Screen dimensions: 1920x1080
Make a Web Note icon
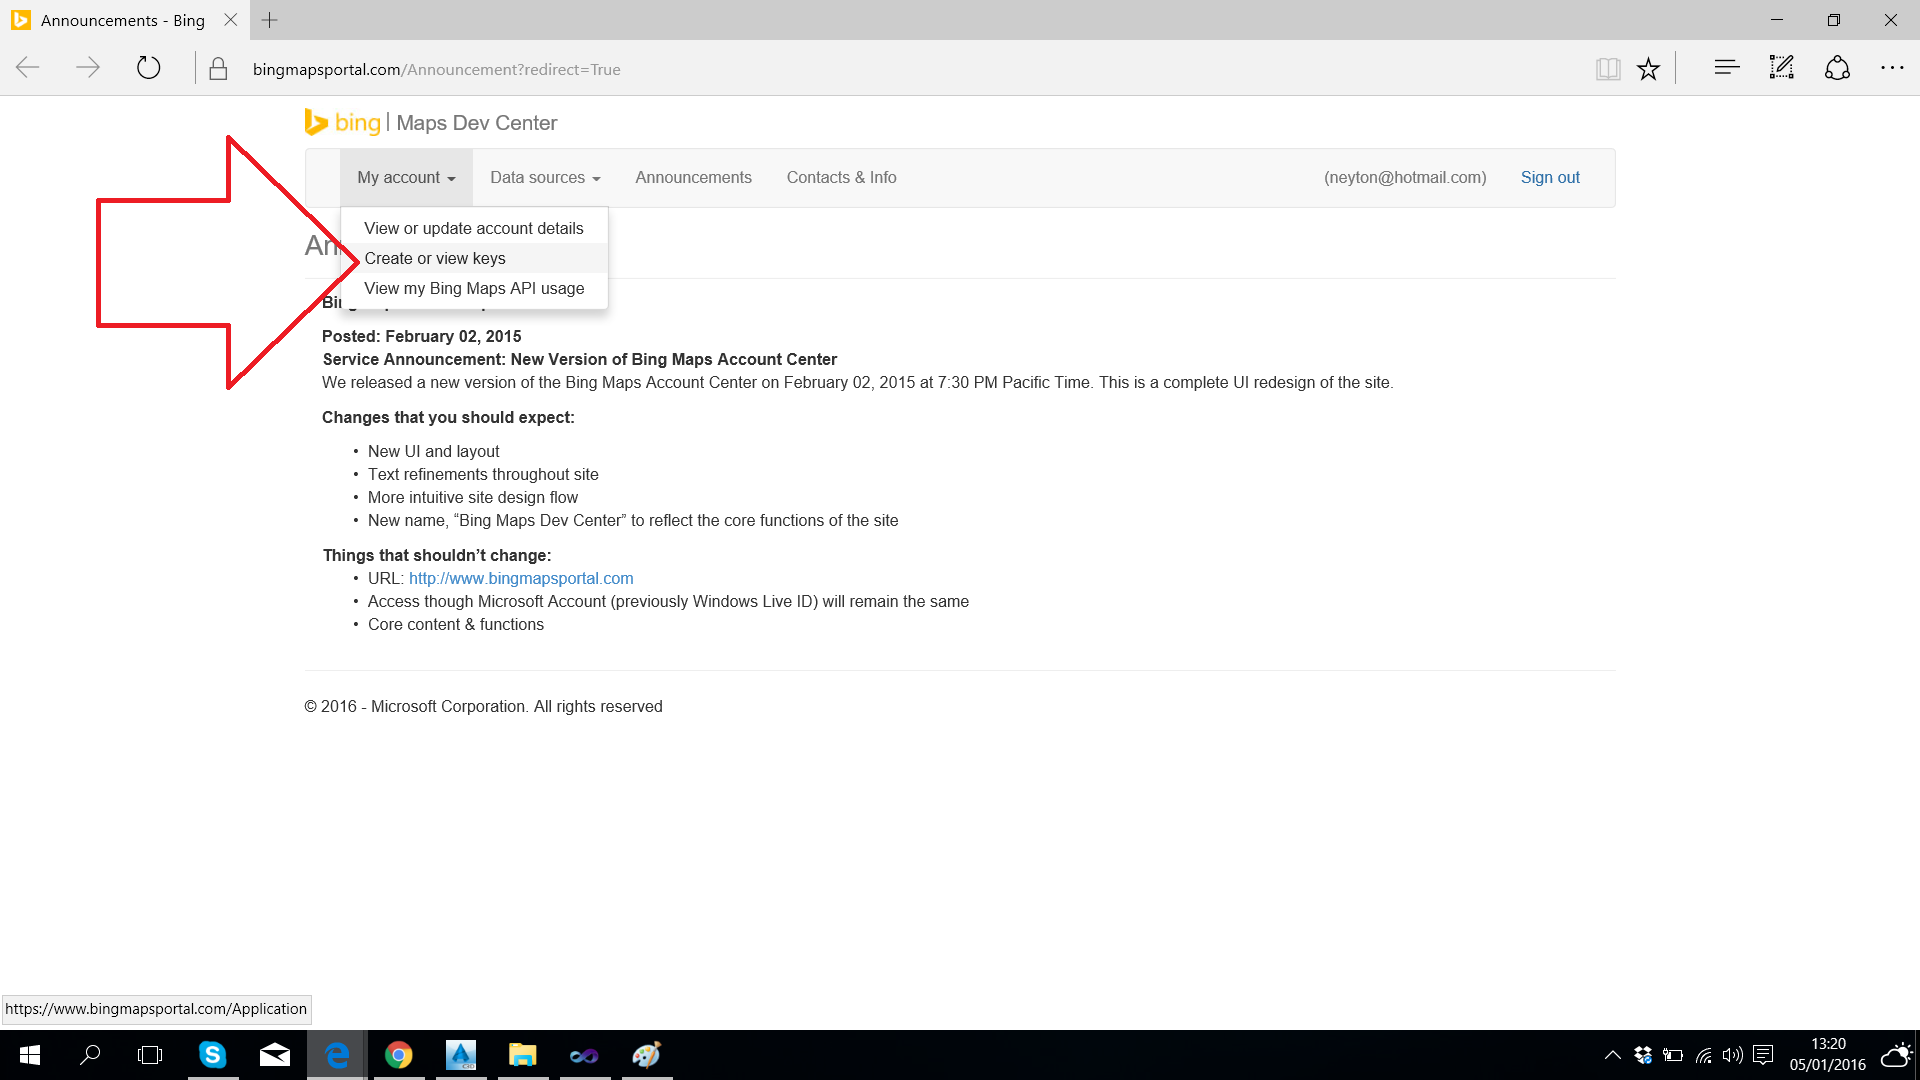click(1782, 68)
